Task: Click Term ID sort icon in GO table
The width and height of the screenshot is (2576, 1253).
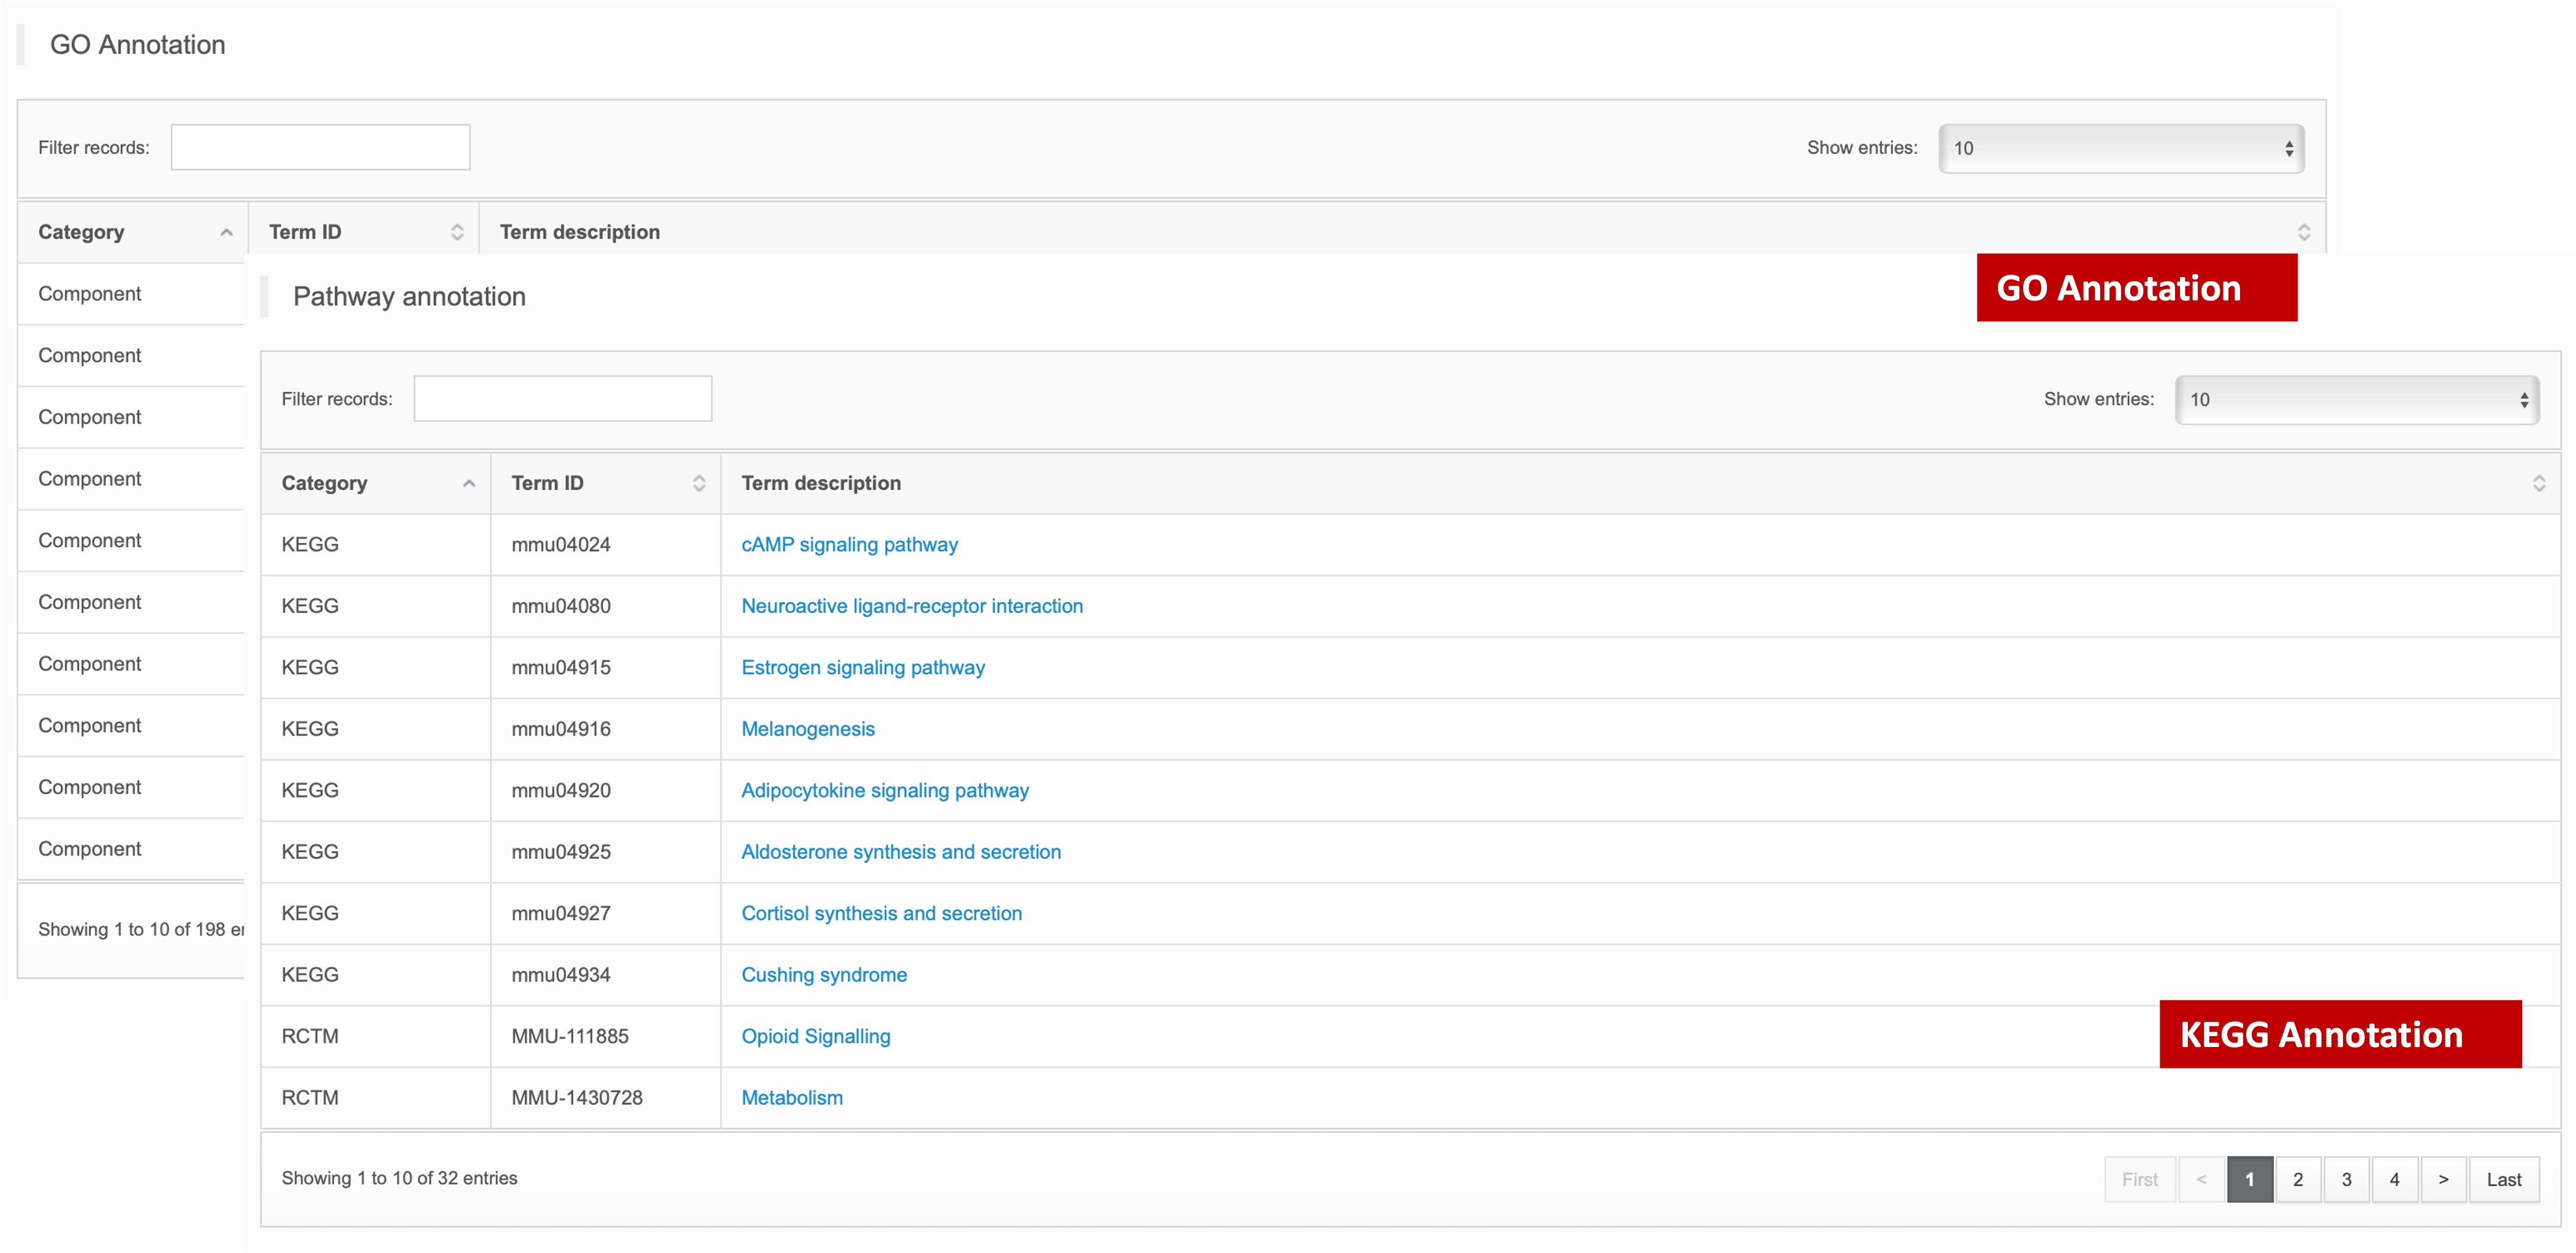Action: tap(457, 232)
